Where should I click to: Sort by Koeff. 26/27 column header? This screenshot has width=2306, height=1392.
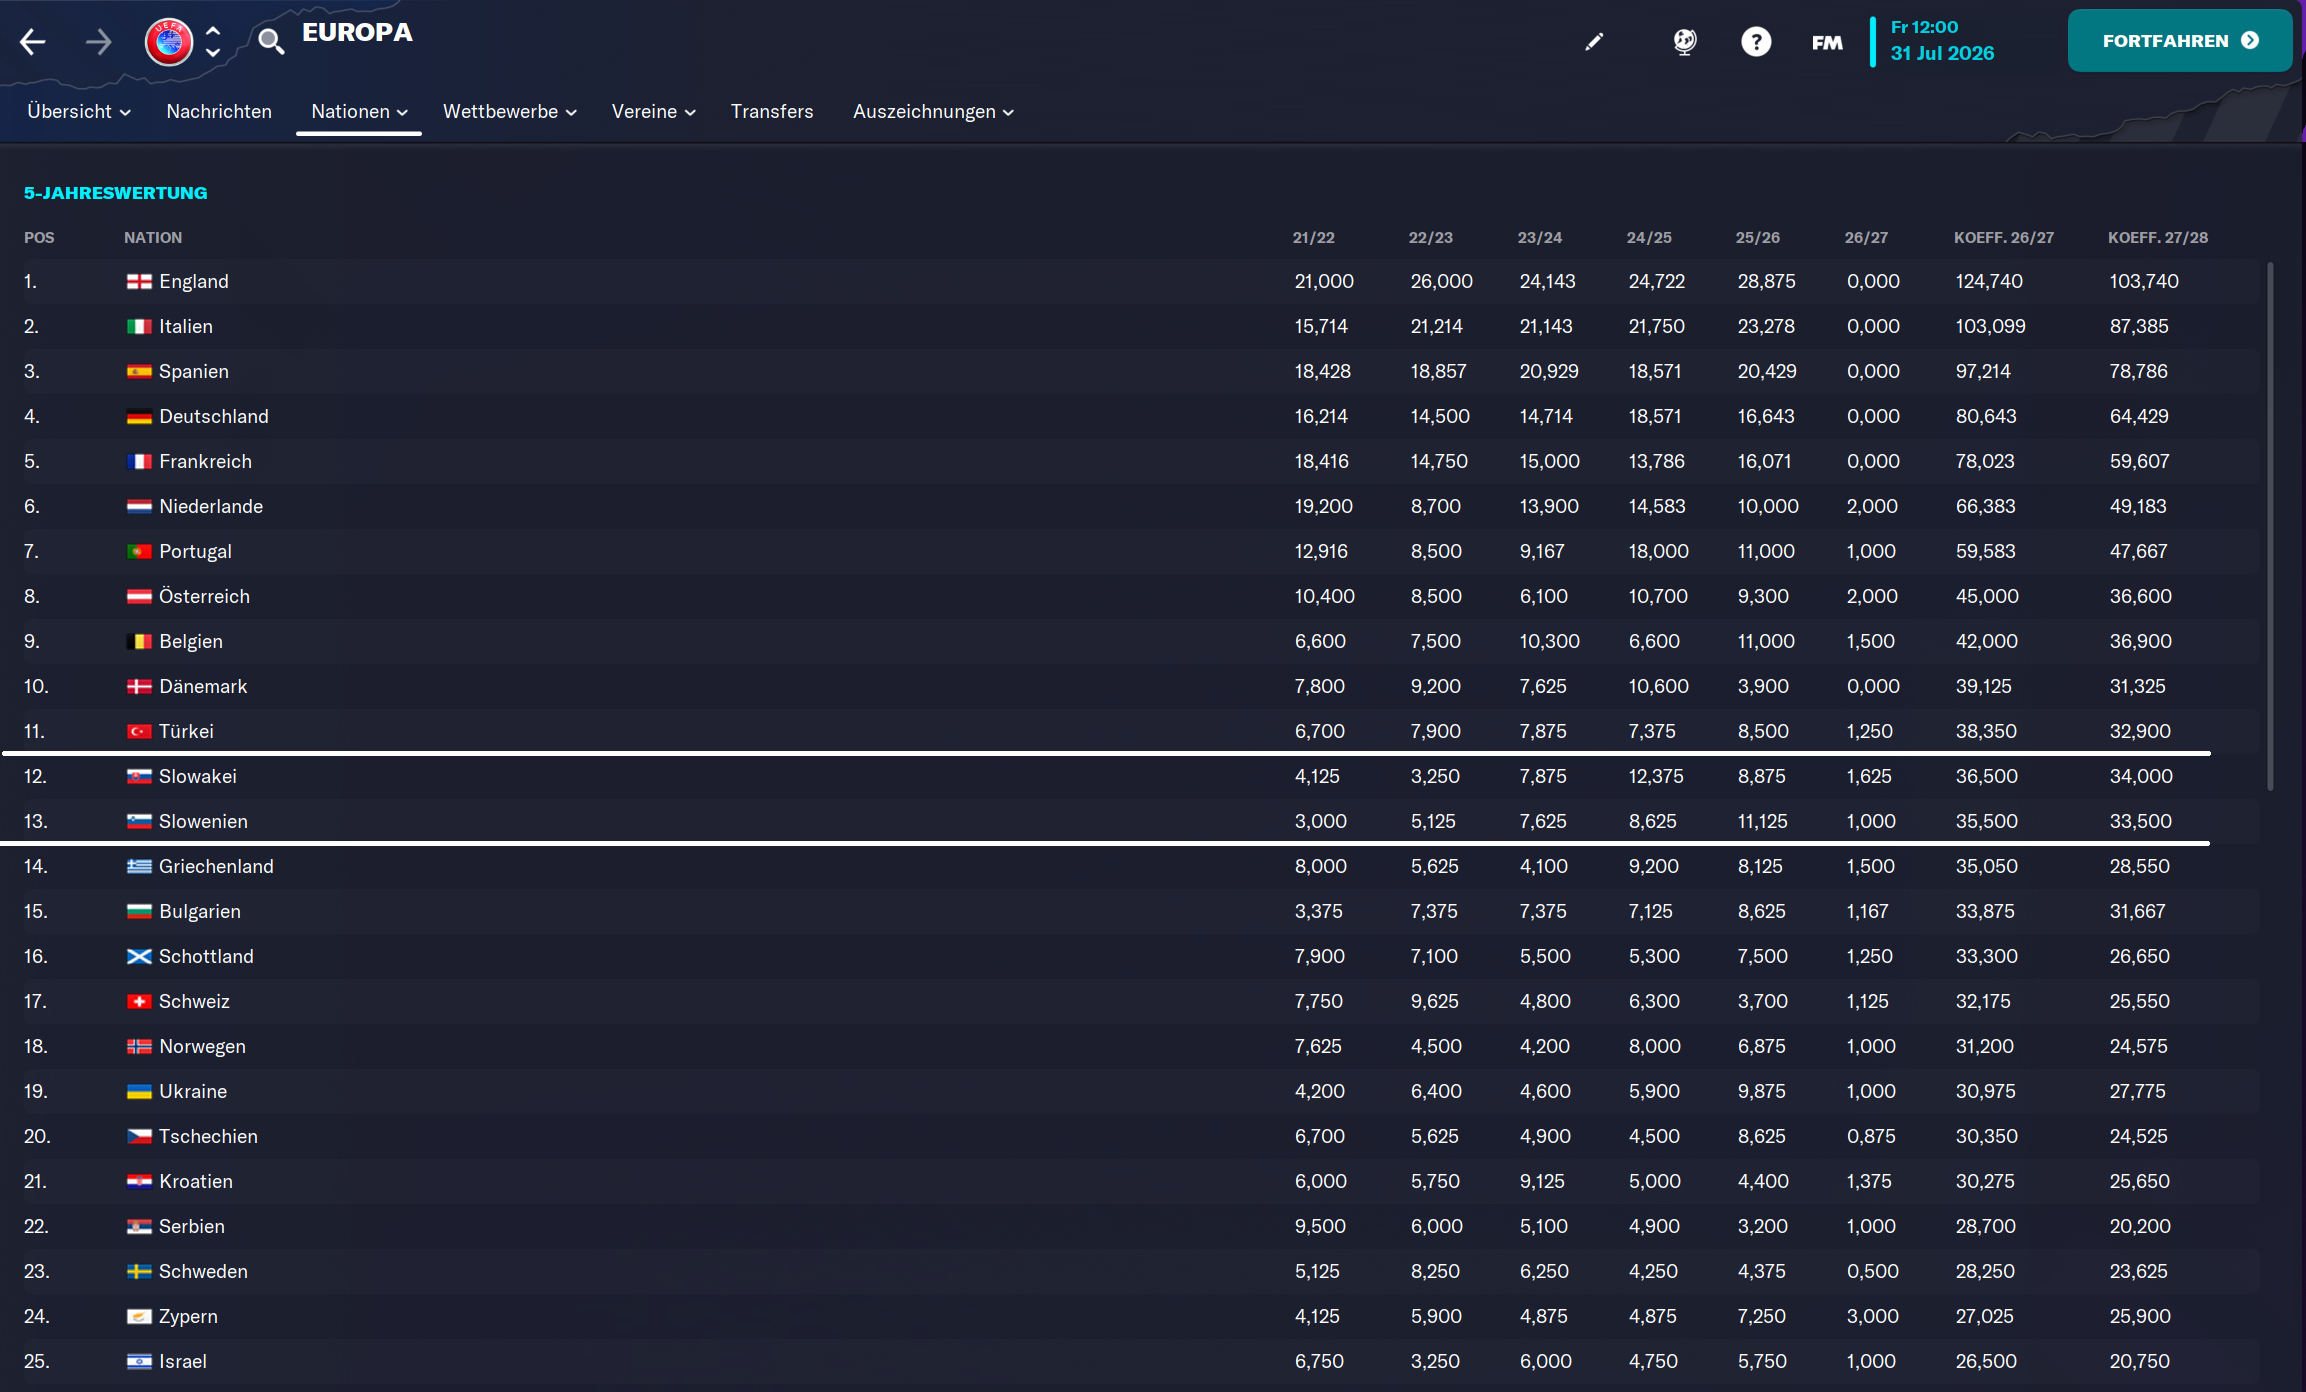pos(2003,238)
